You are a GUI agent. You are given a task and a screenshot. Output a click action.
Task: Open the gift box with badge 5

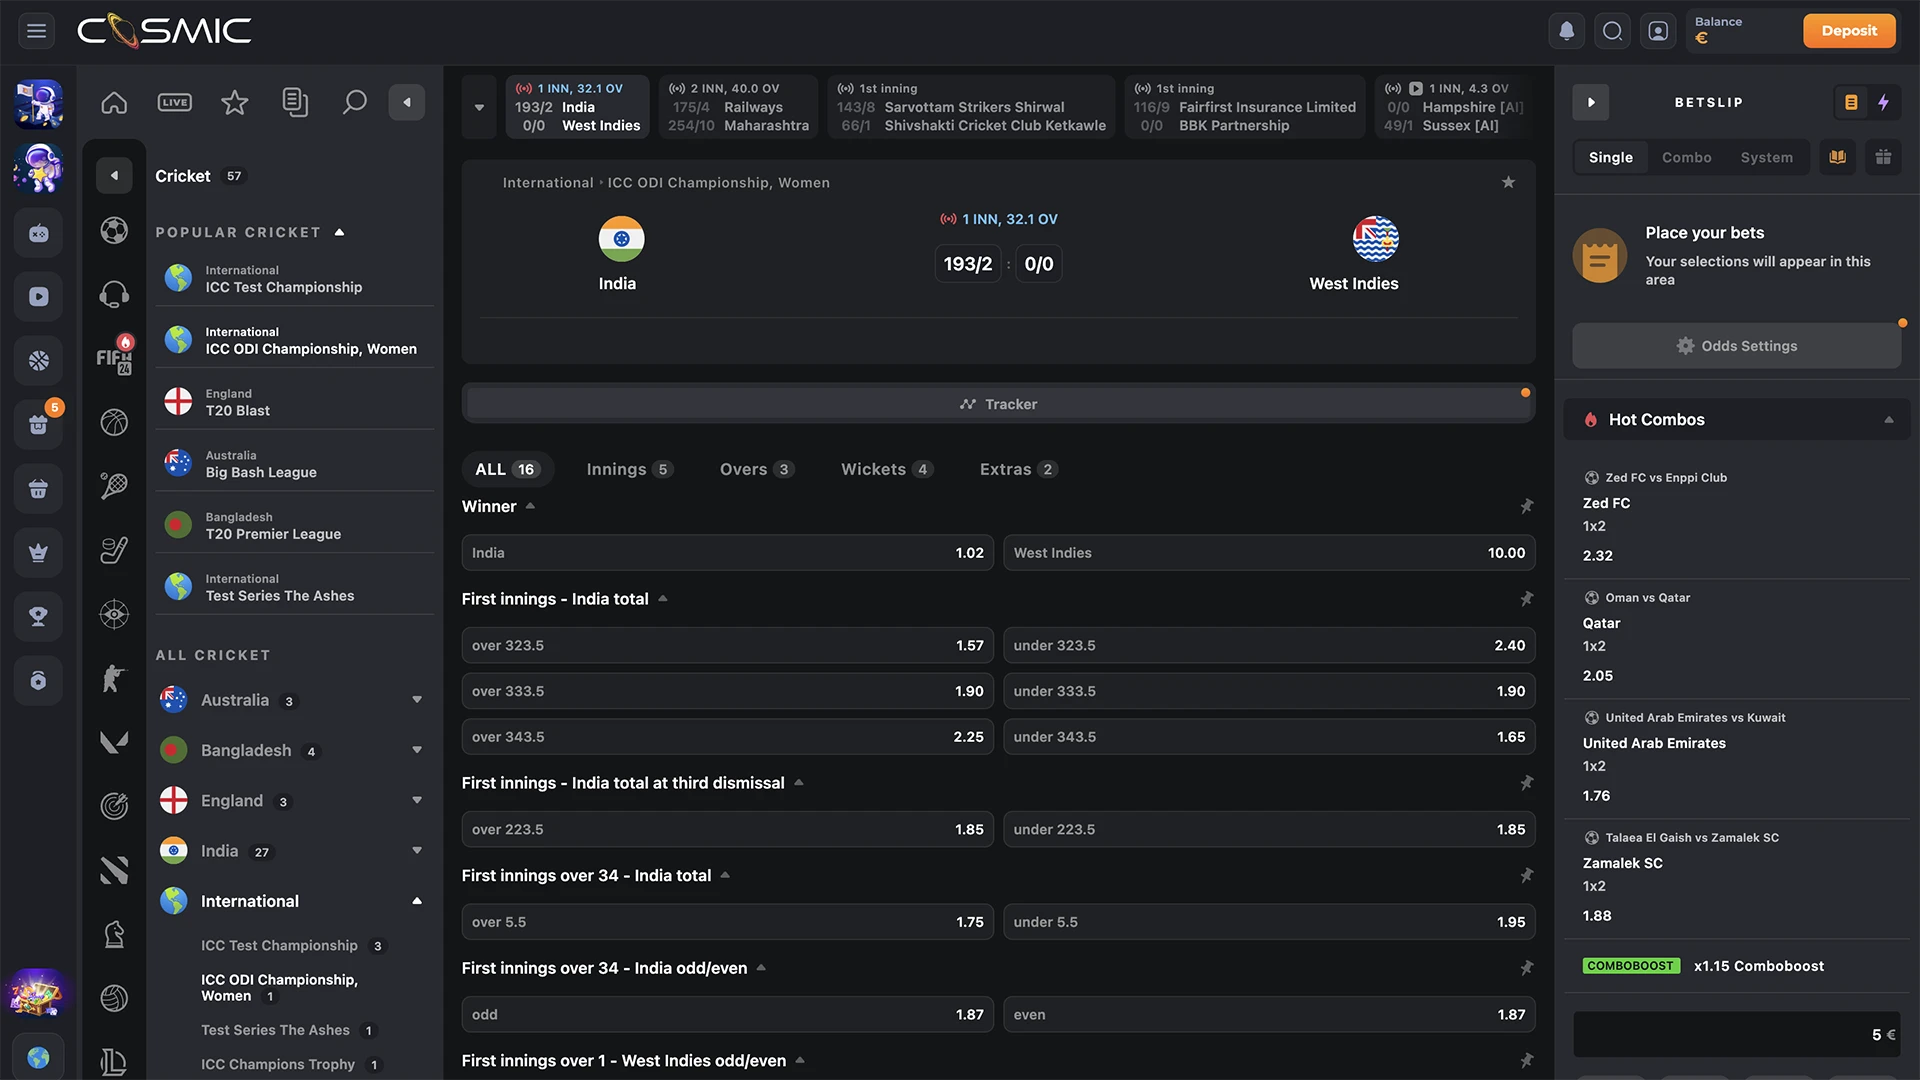pyautogui.click(x=39, y=424)
